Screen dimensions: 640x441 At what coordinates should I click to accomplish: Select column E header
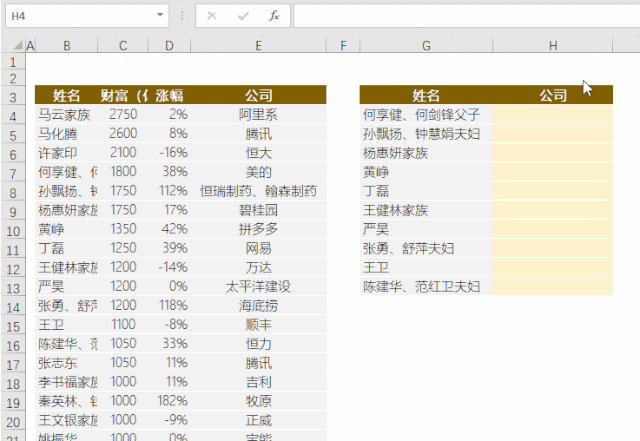pyautogui.click(x=258, y=46)
